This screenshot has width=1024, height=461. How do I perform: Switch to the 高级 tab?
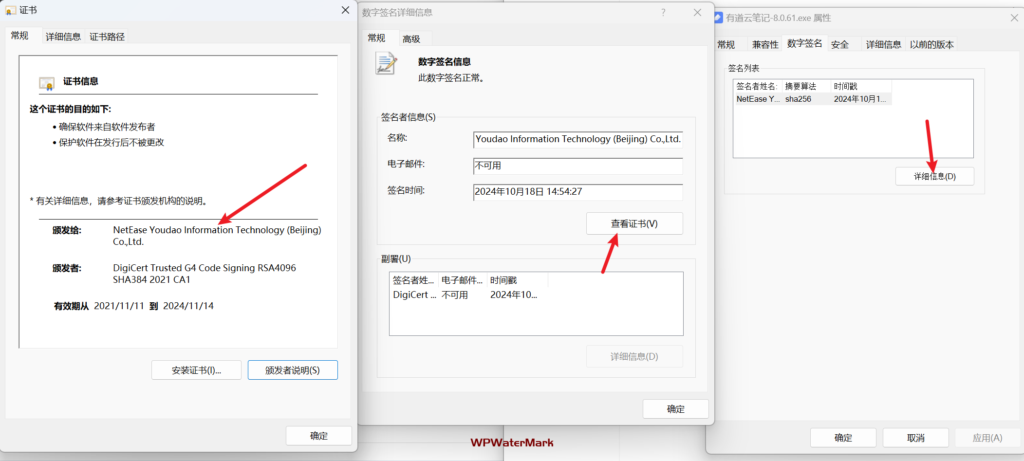pos(411,39)
